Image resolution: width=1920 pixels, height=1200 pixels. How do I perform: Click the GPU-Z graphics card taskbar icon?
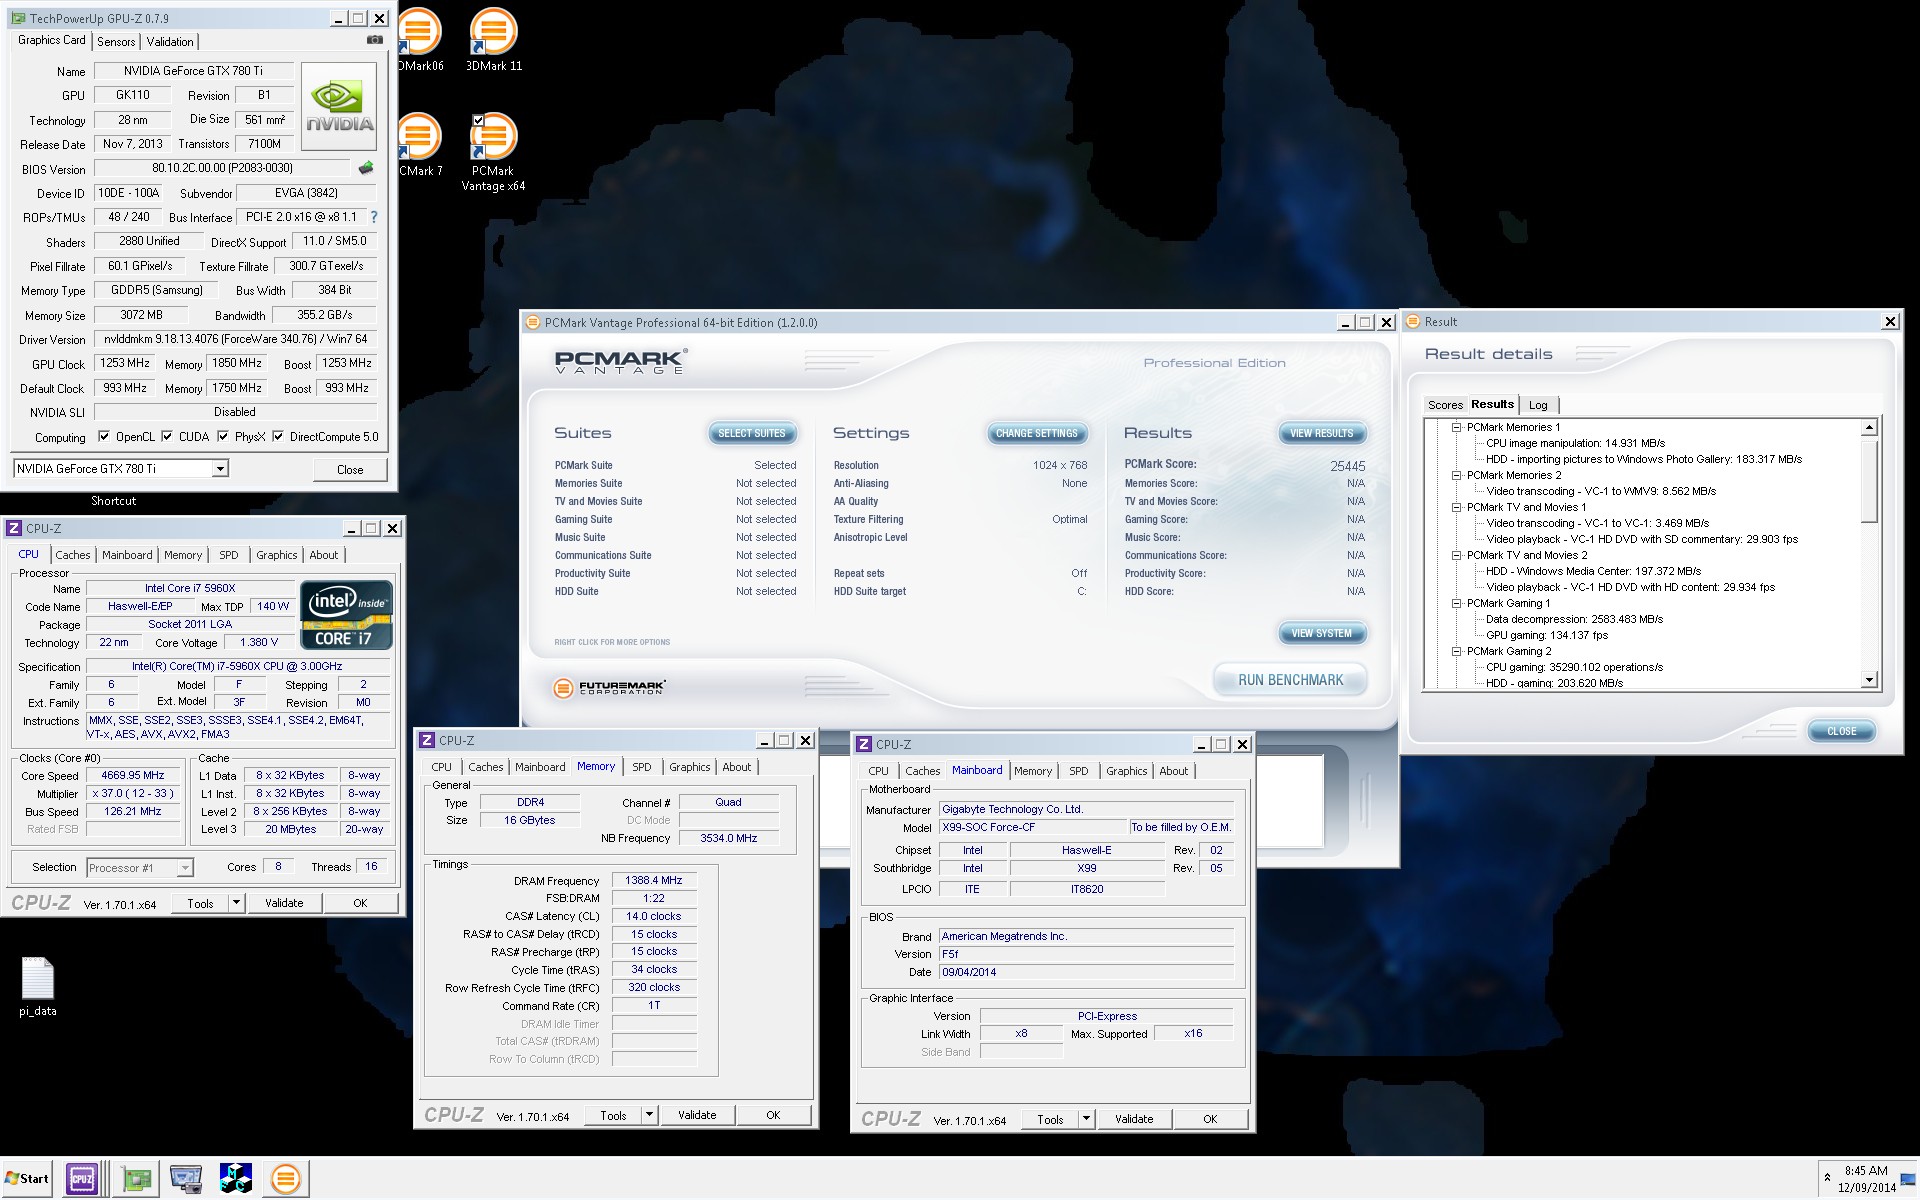135,1179
